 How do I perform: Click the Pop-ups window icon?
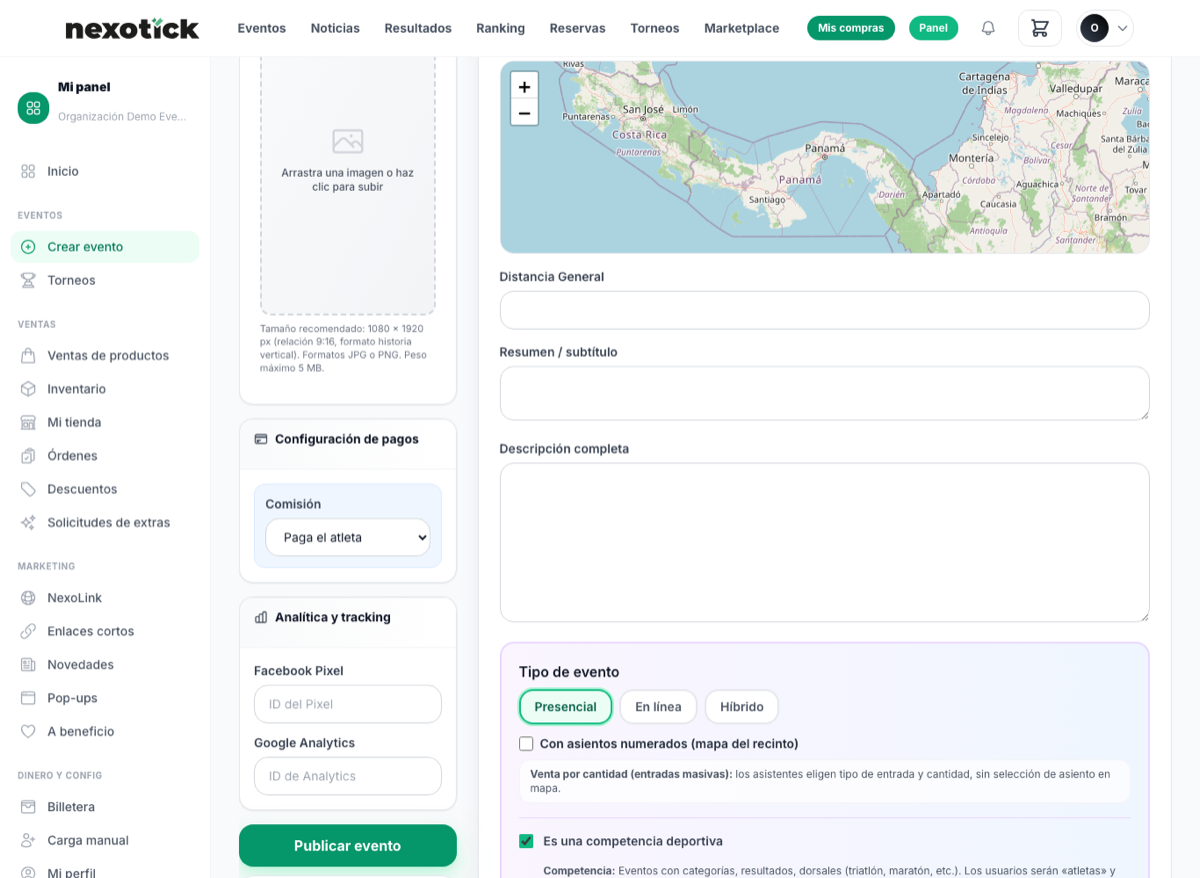pos(28,698)
